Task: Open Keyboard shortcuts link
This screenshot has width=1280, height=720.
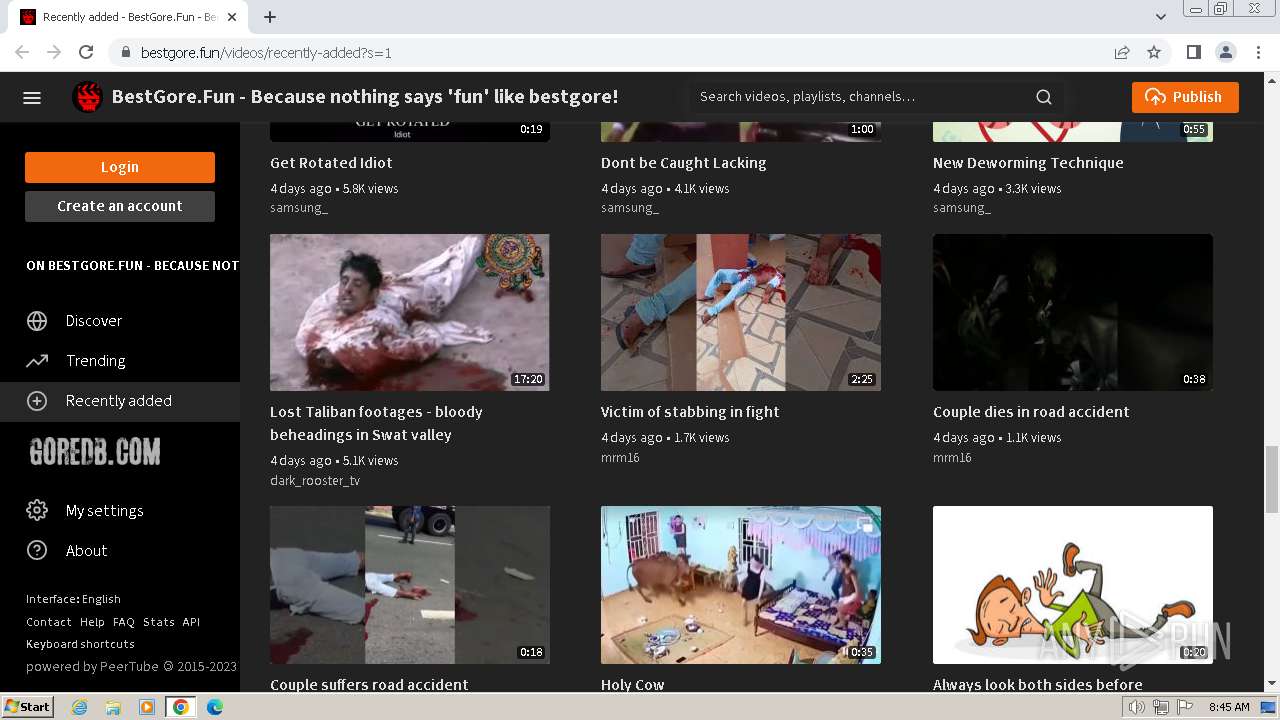Action: [80, 644]
